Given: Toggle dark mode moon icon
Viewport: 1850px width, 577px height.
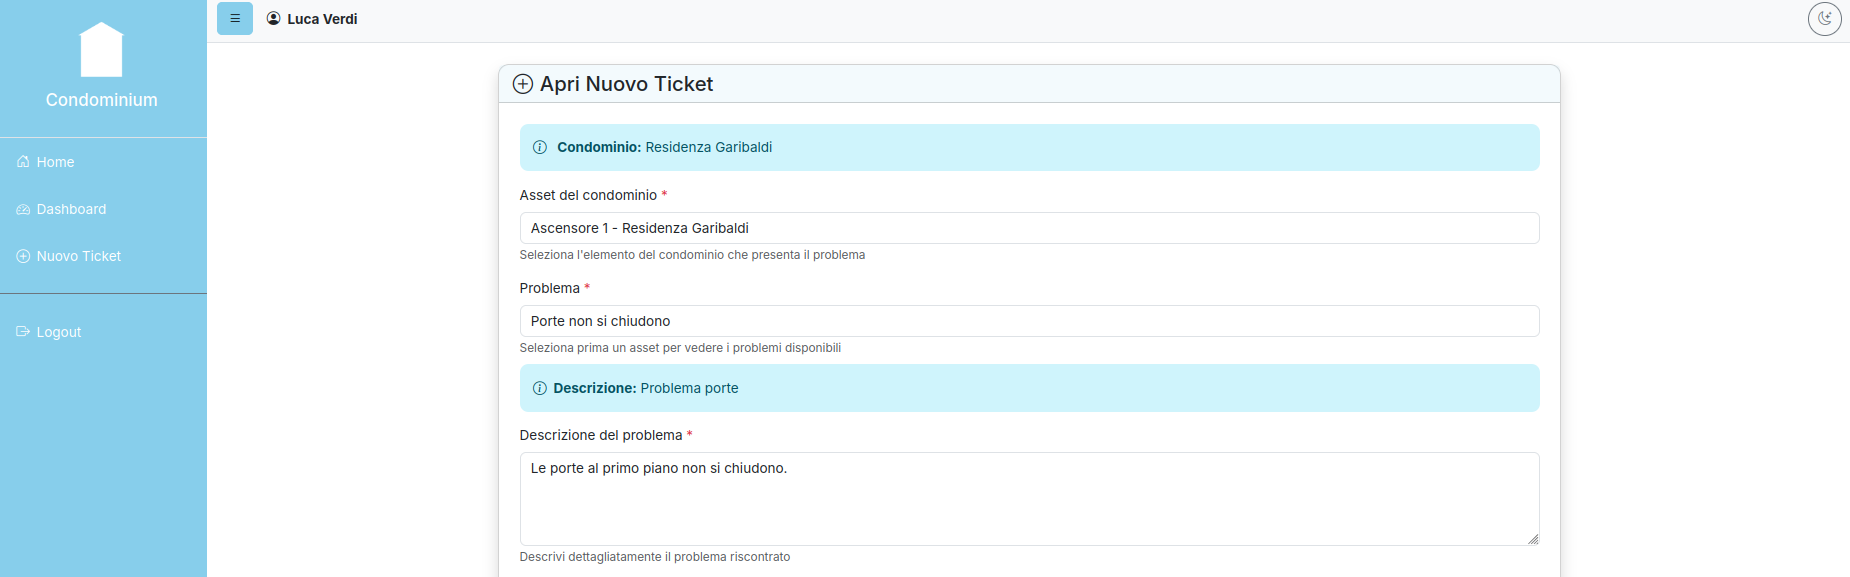Looking at the screenshot, I should 1824,18.
